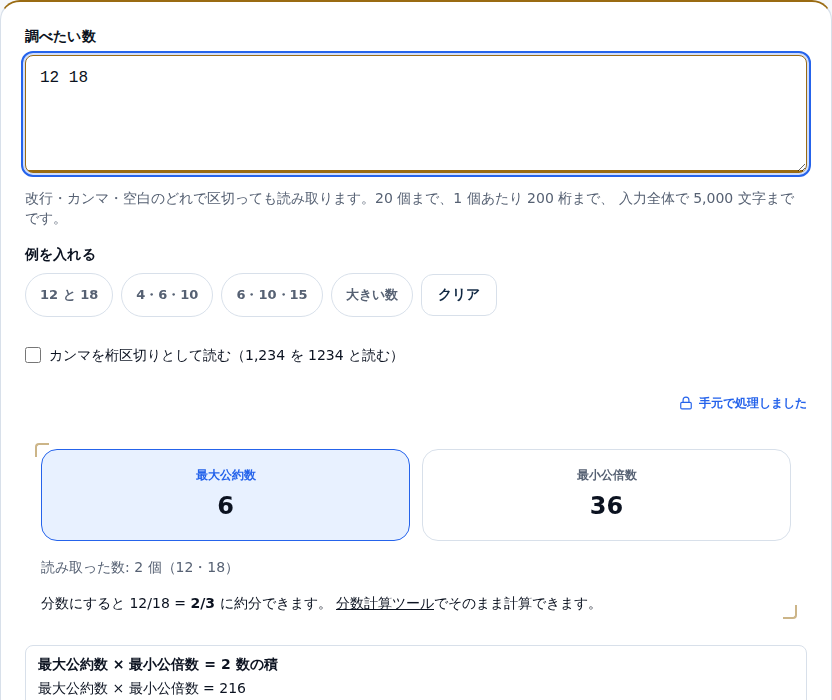This screenshot has width=832, height=700.
Task: Select the 最小公倍数 result card
Action: [606, 495]
